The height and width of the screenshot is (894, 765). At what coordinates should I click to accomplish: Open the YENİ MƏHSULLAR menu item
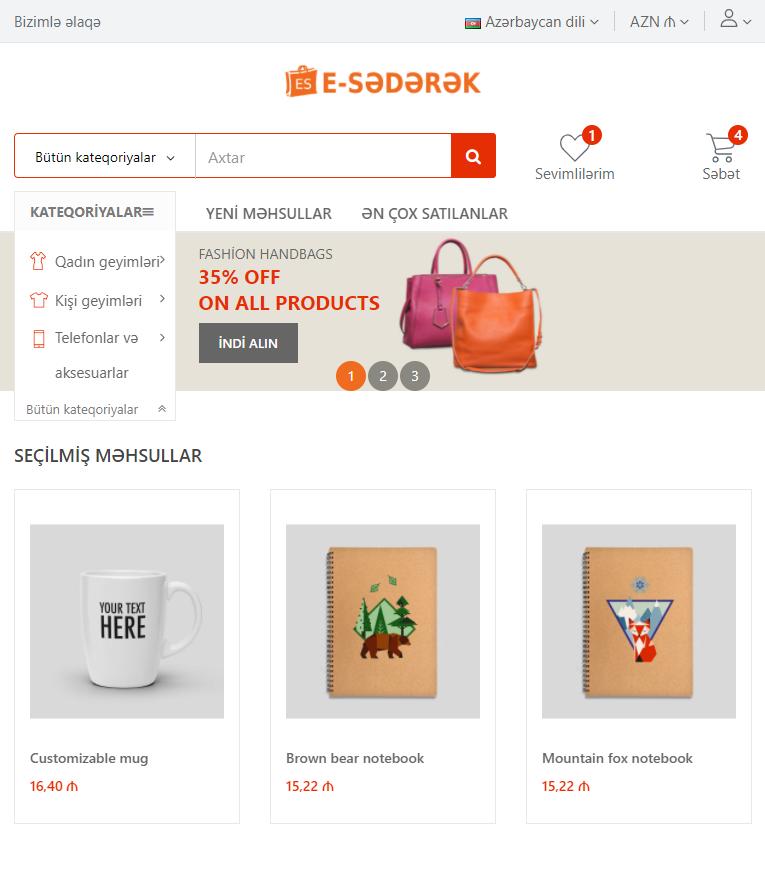click(268, 214)
